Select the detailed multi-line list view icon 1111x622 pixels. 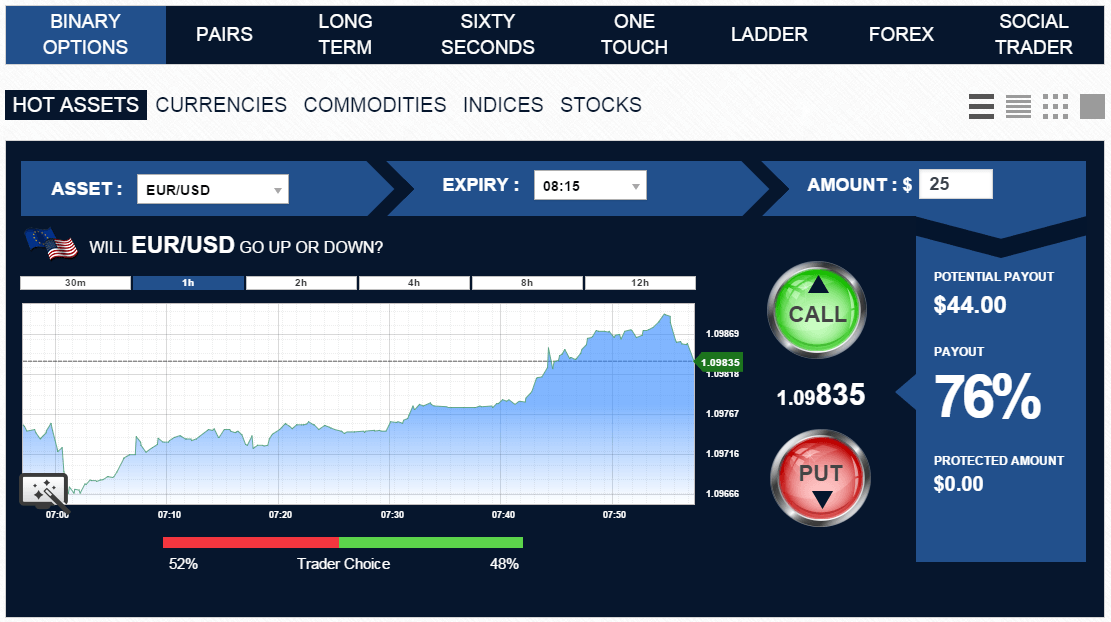[1018, 105]
